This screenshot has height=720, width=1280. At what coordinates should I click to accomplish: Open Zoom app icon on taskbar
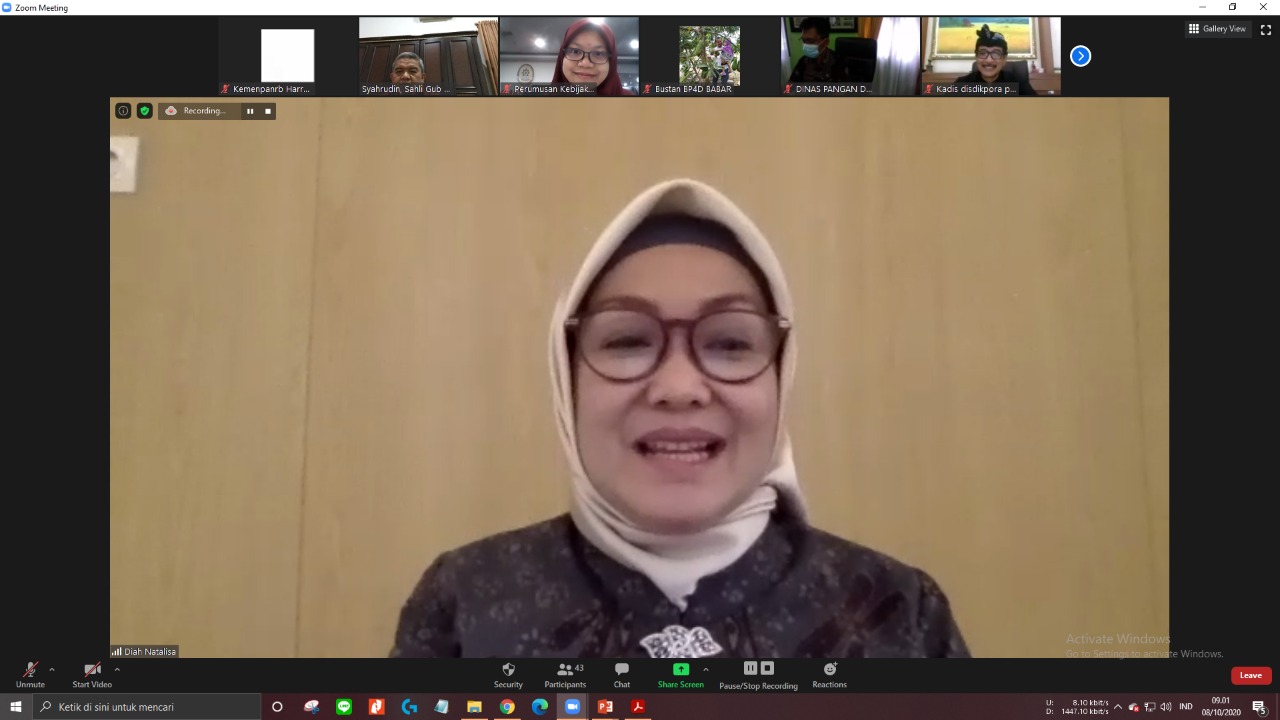[572, 707]
